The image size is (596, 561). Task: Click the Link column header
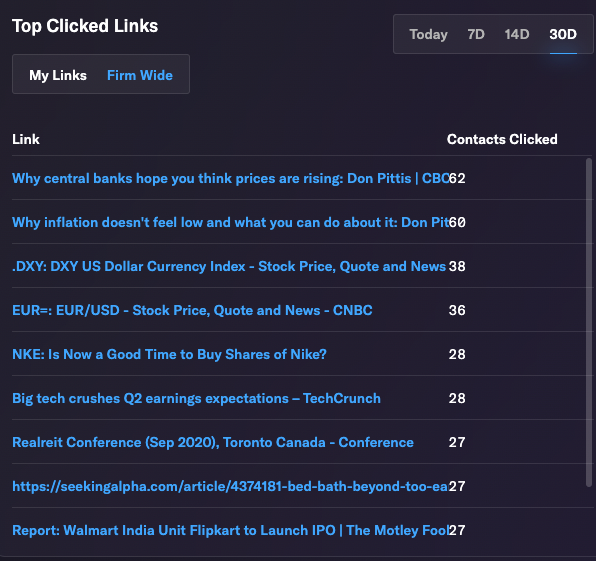(x=25, y=139)
